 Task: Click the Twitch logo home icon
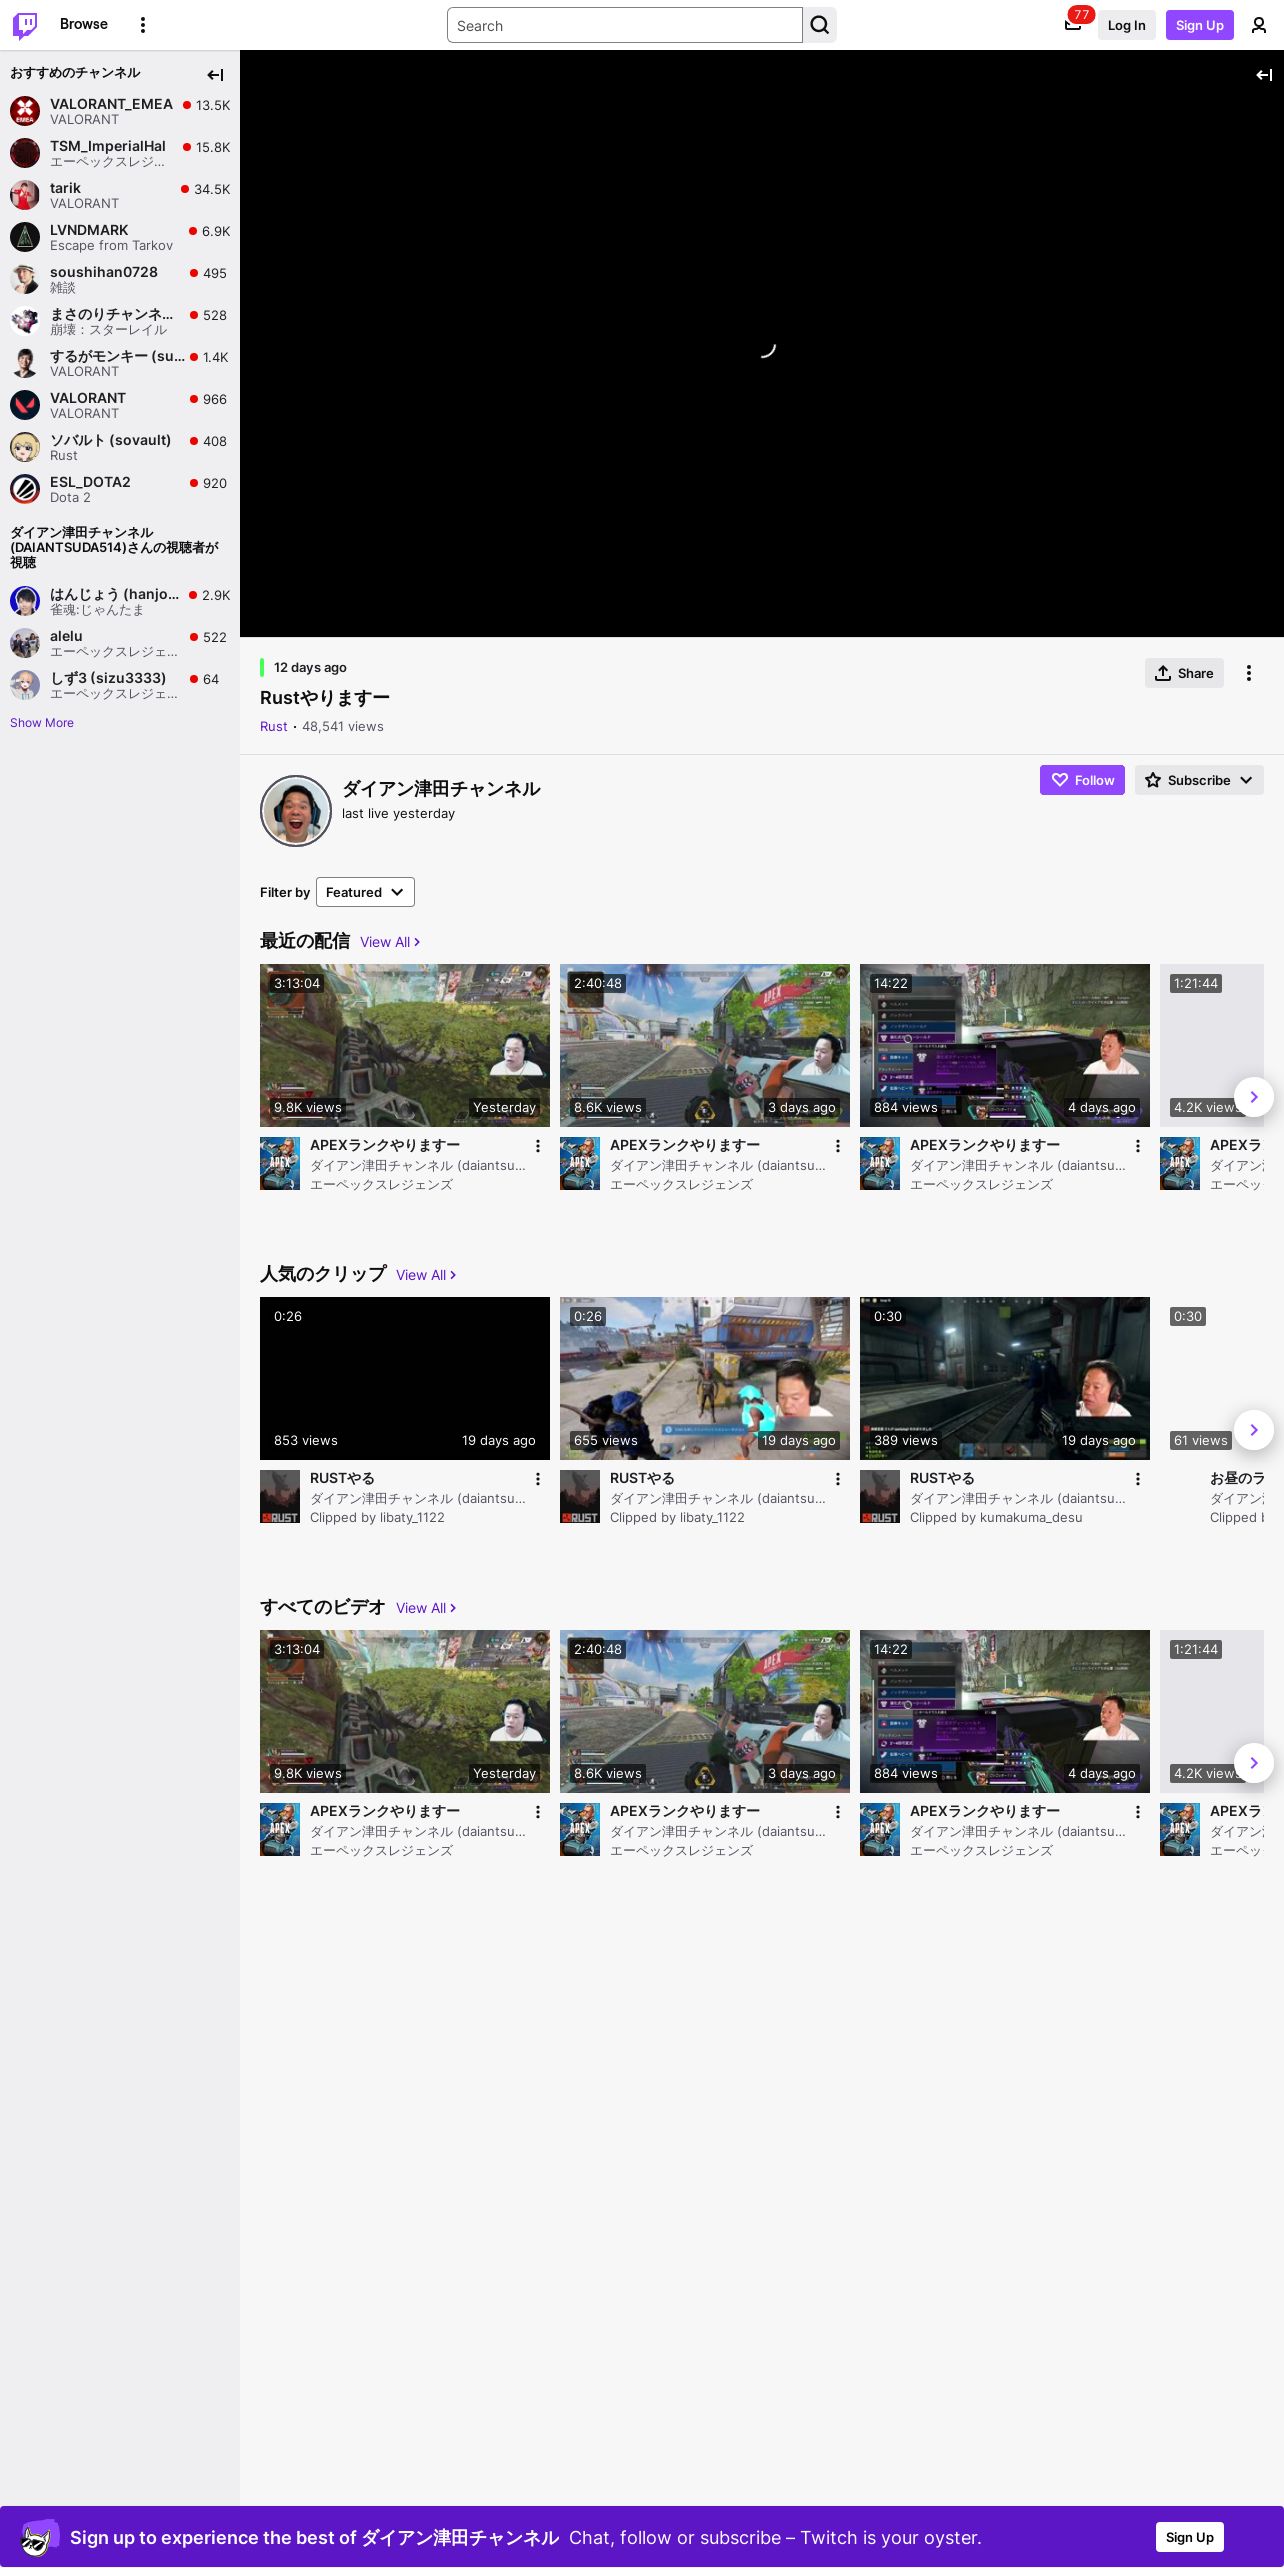point(25,25)
